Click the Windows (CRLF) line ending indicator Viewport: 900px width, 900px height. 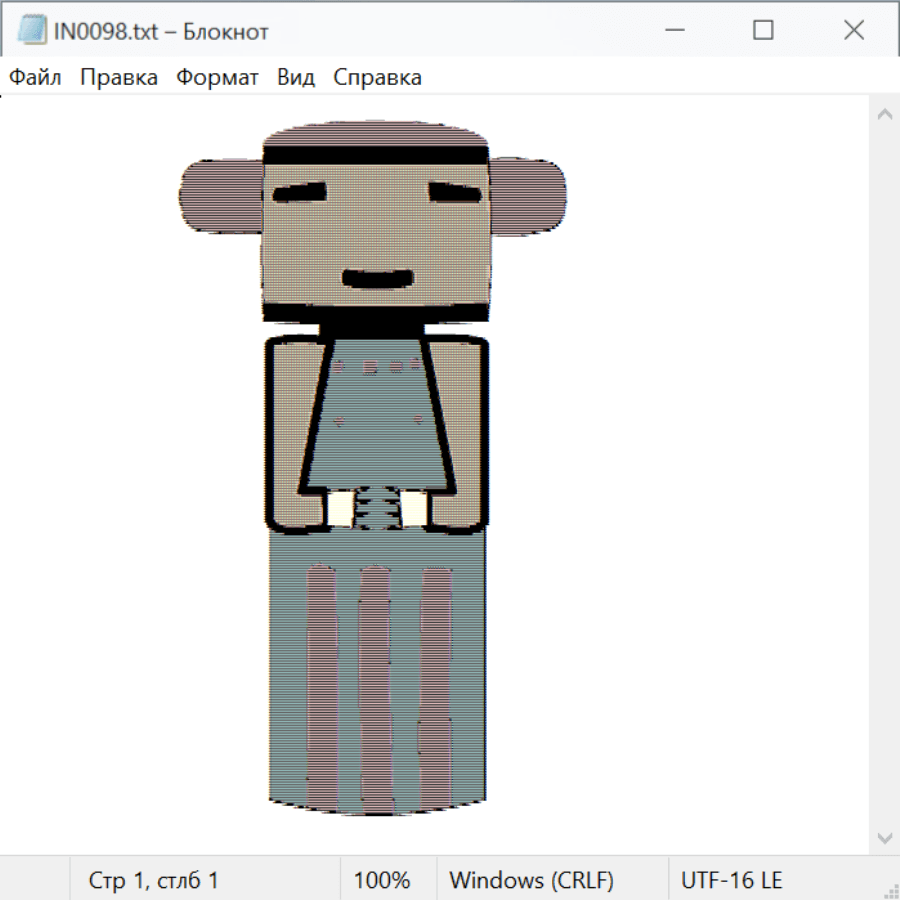(531, 880)
